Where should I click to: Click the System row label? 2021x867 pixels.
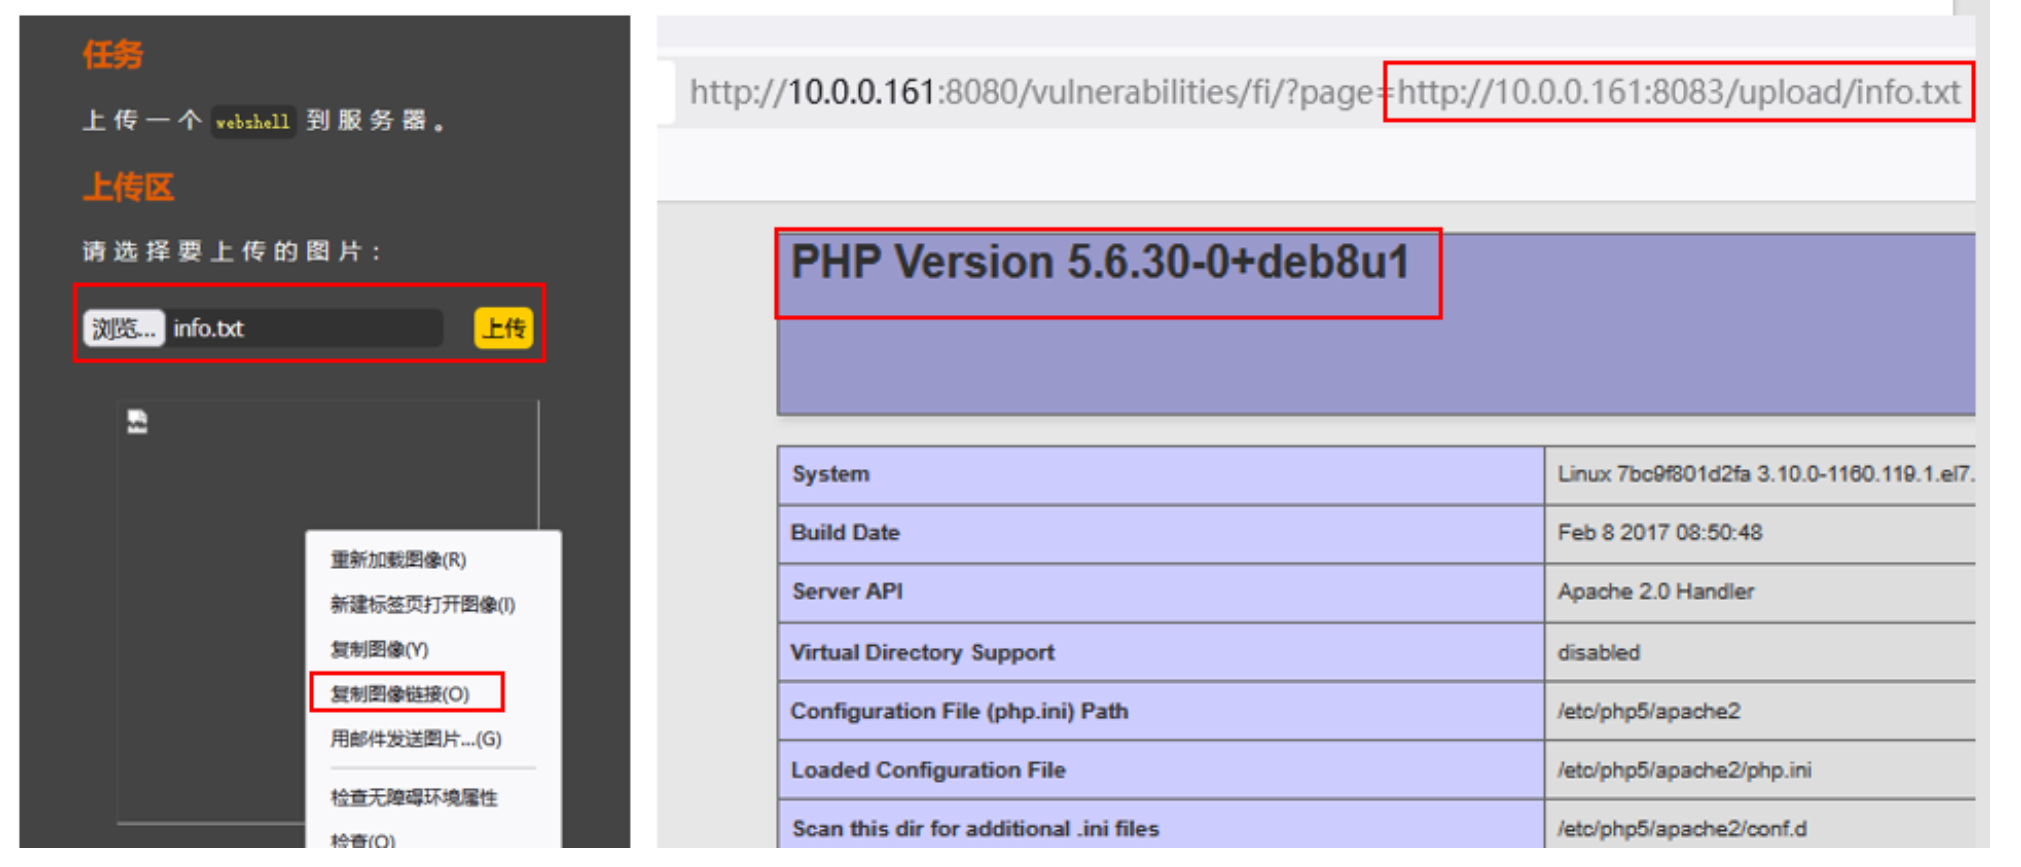831,474
